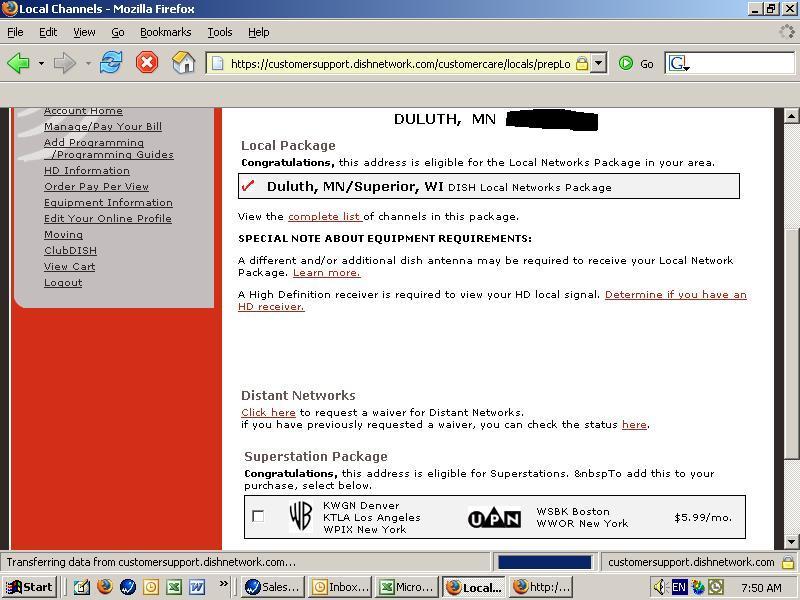Open the Order Pay Per View link

coord(96,186)
